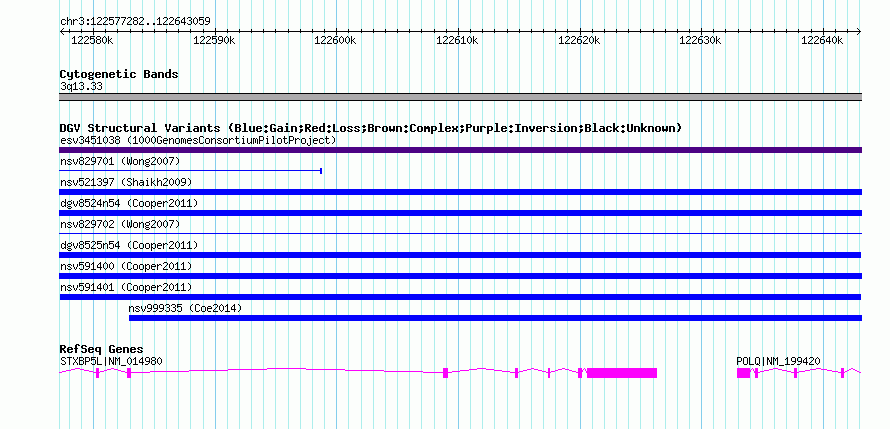Image resolution: width=890 pixels, height=429 pixels.
Task: Click the nsv829701 (Wong2007) label
Action: (120, 162)
